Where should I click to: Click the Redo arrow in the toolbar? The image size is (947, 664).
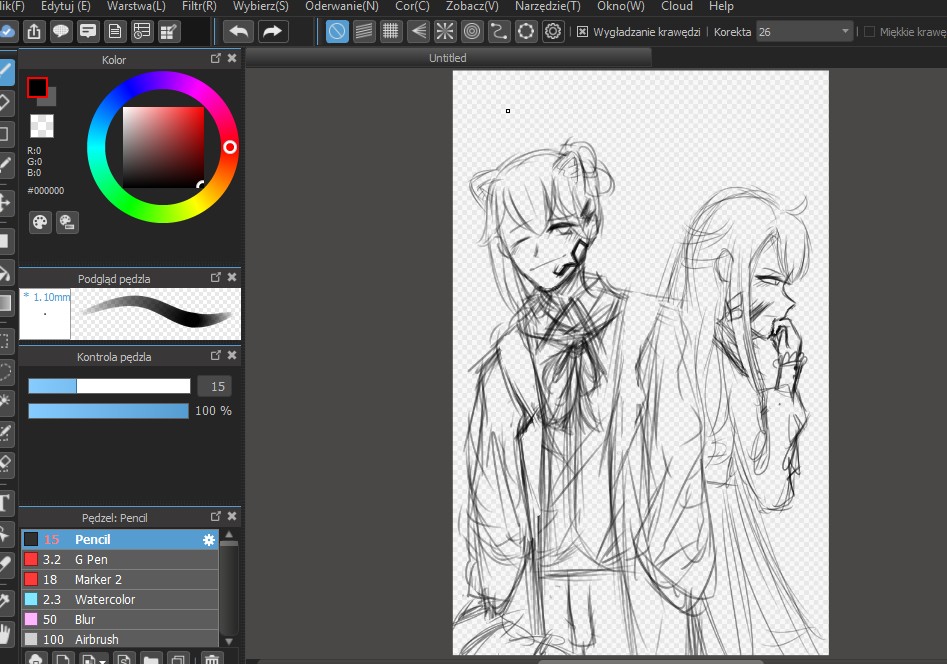point(272,31)
